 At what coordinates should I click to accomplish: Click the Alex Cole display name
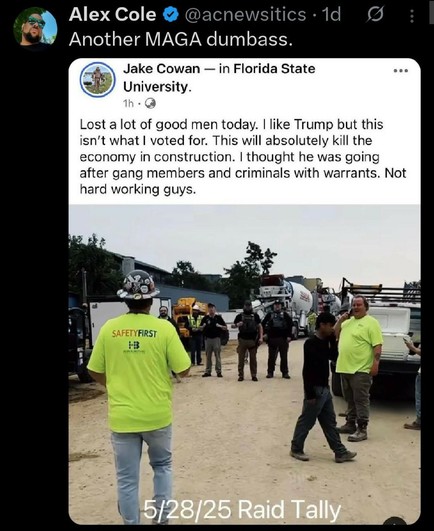pos(112,15)
